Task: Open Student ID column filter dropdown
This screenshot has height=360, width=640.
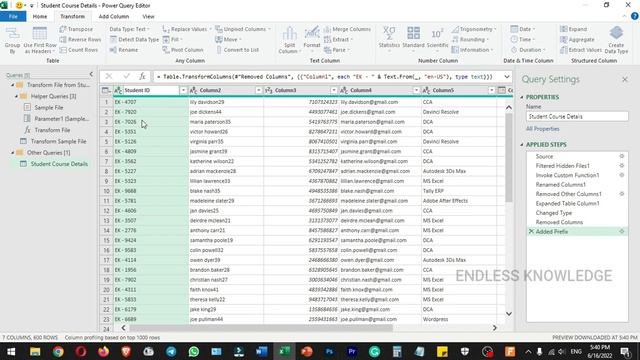Action: click(x=183, y=90)
